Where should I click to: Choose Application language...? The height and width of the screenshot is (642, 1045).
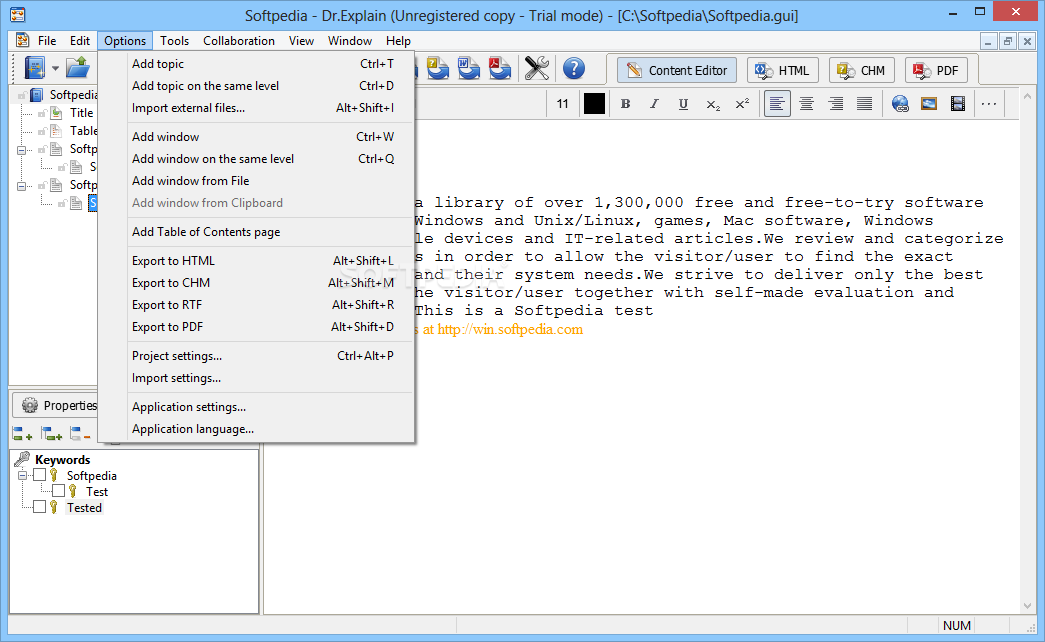263,429
